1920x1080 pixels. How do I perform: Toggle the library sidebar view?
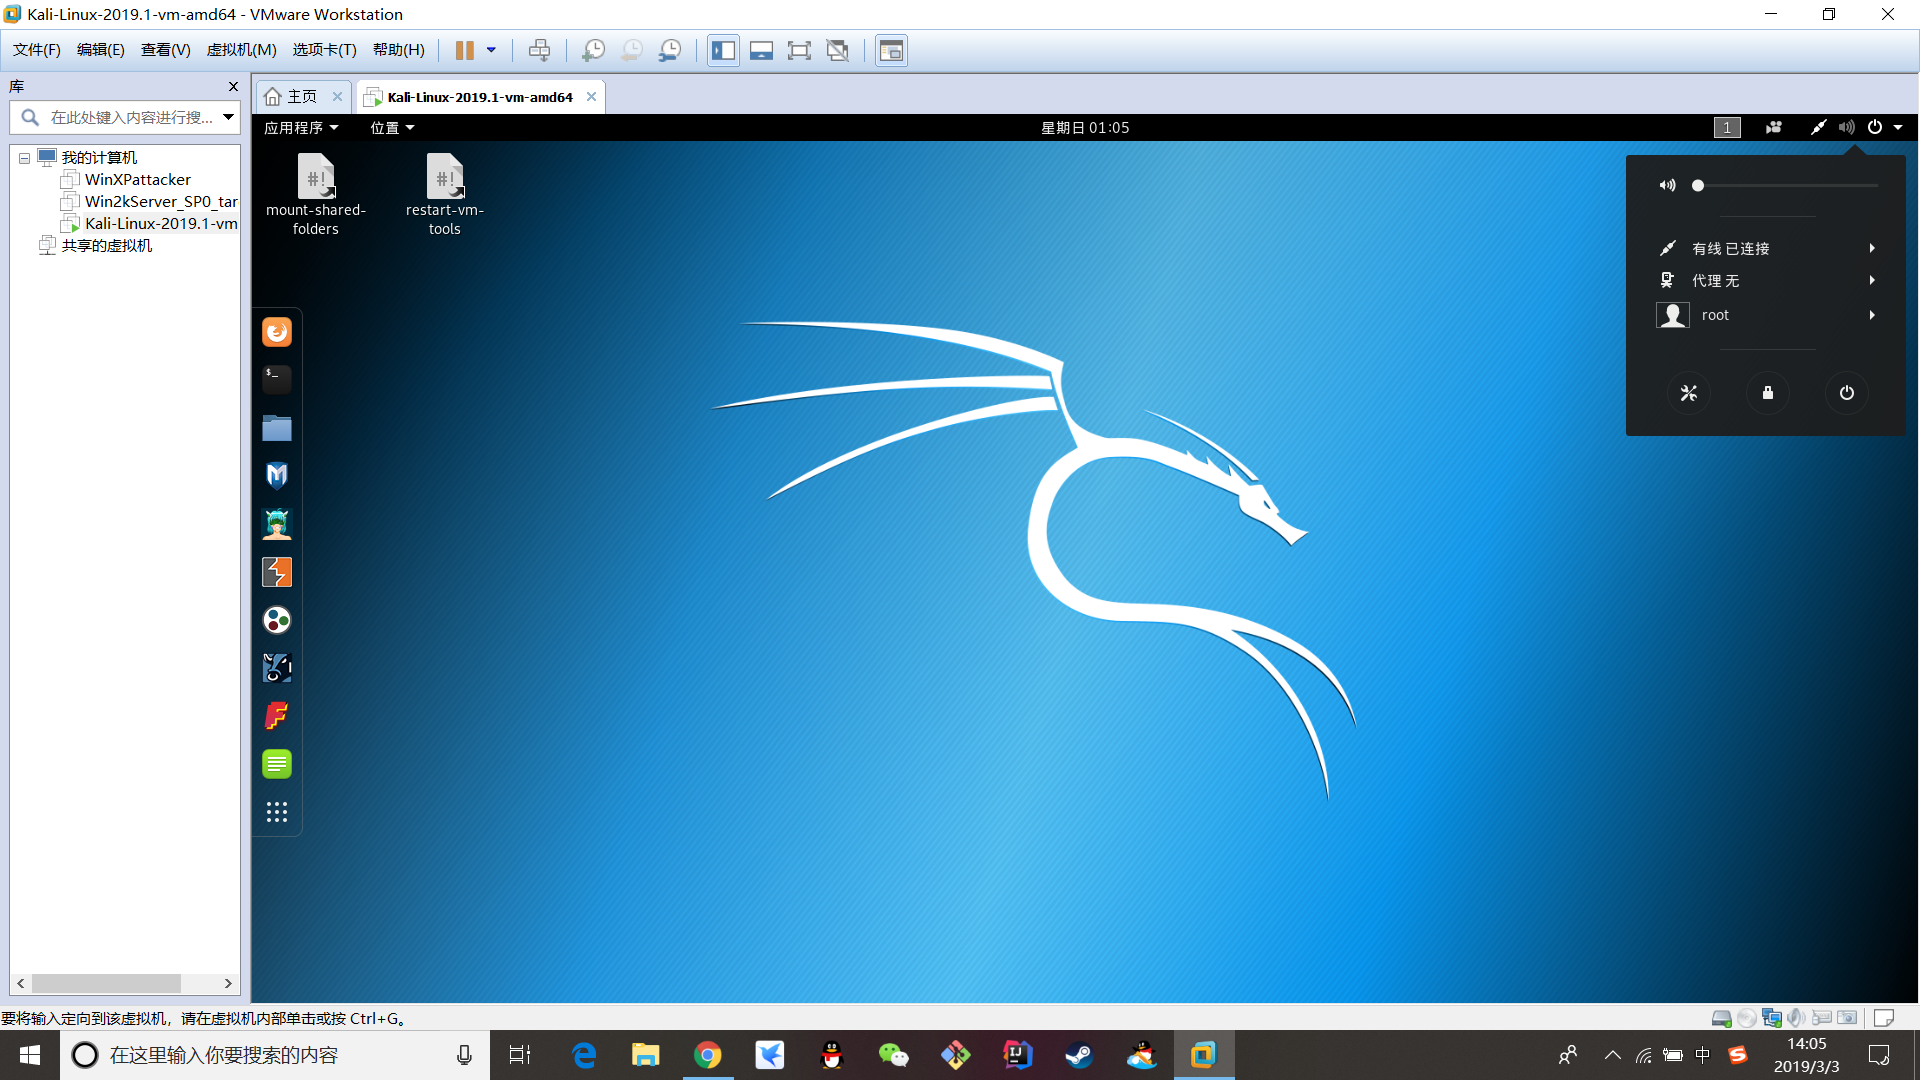[723, 50]
